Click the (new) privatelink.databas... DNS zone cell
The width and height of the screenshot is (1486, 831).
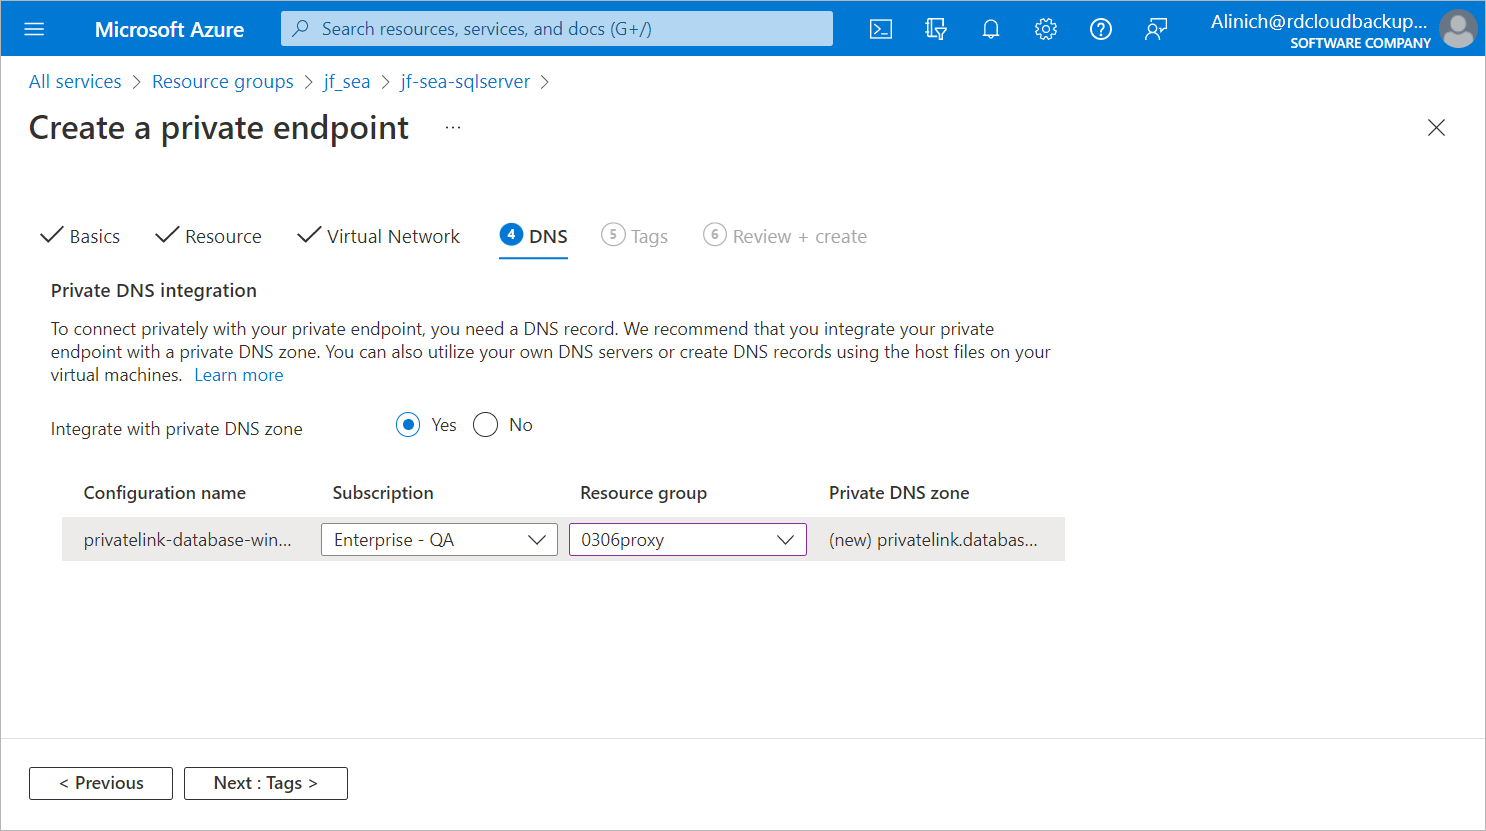(x=934, y=540)
